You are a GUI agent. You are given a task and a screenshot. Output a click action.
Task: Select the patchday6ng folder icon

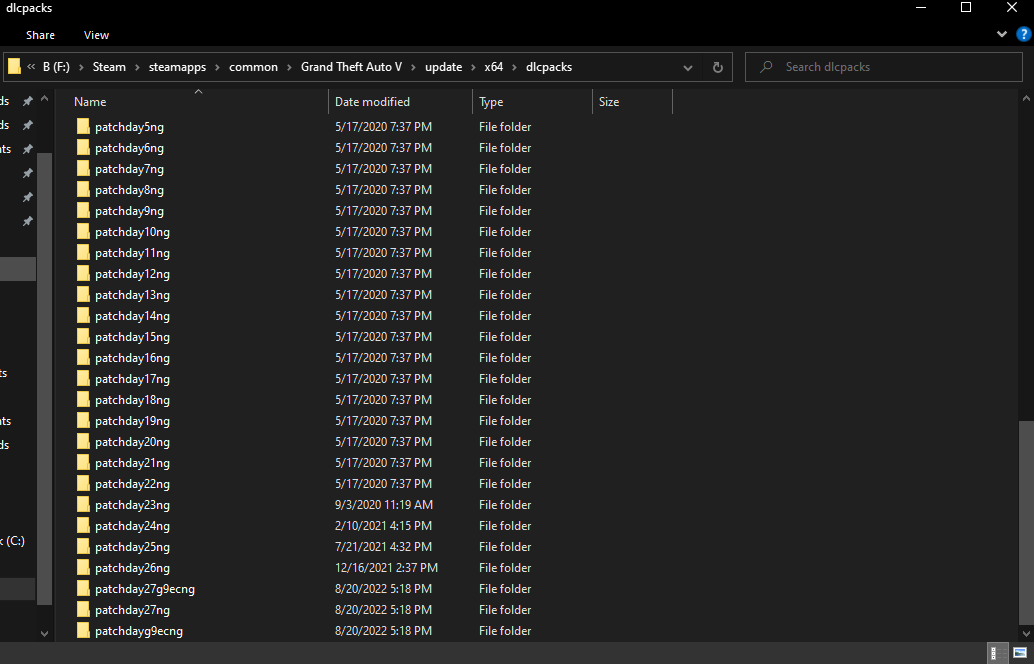[x=83, y=148]
